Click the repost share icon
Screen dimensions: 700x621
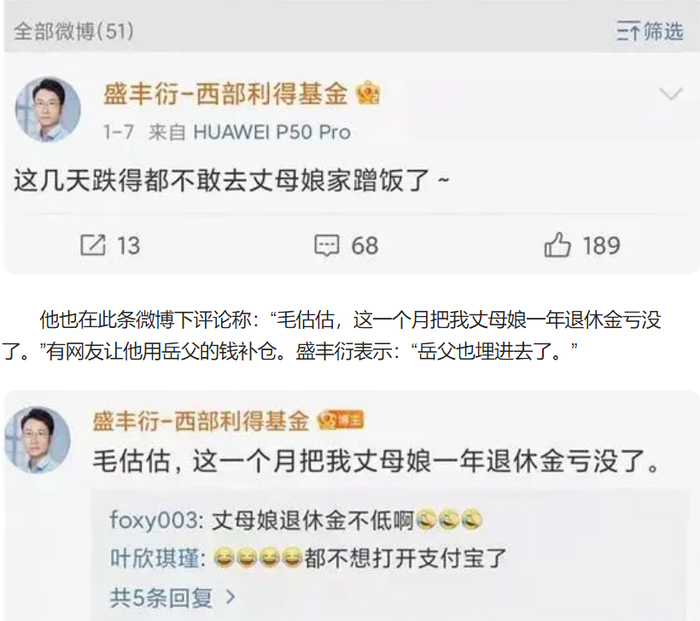pos(93,245)
